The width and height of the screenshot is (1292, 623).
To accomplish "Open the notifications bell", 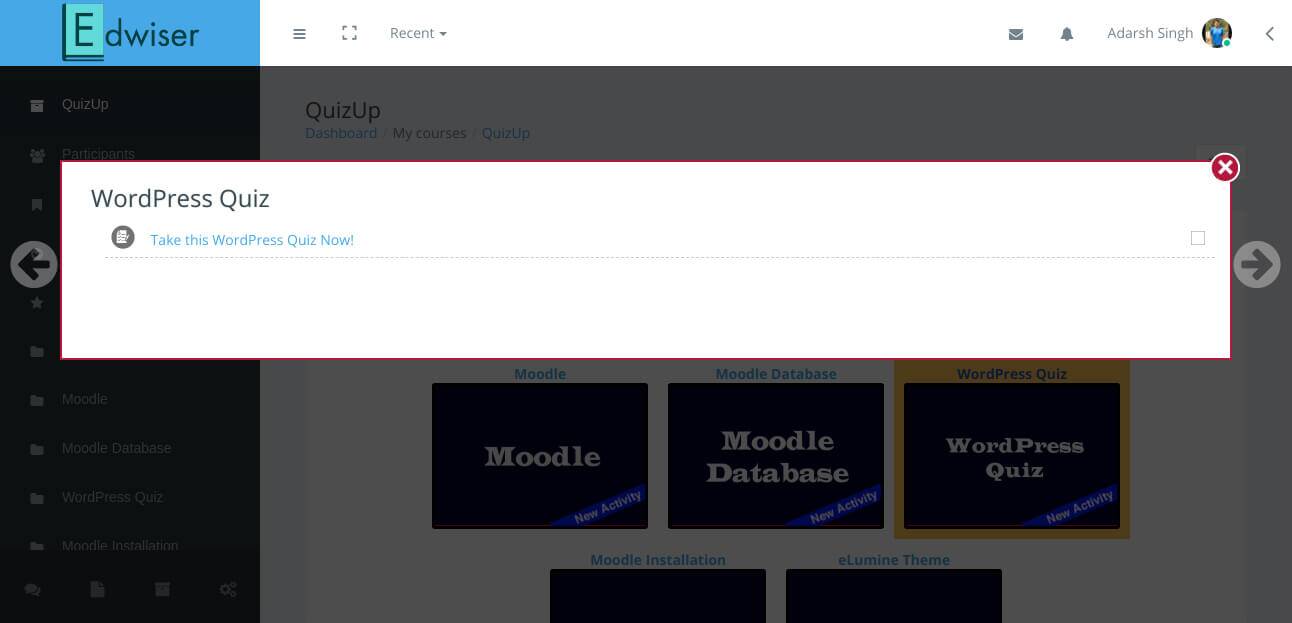I will pos(1067,34).
